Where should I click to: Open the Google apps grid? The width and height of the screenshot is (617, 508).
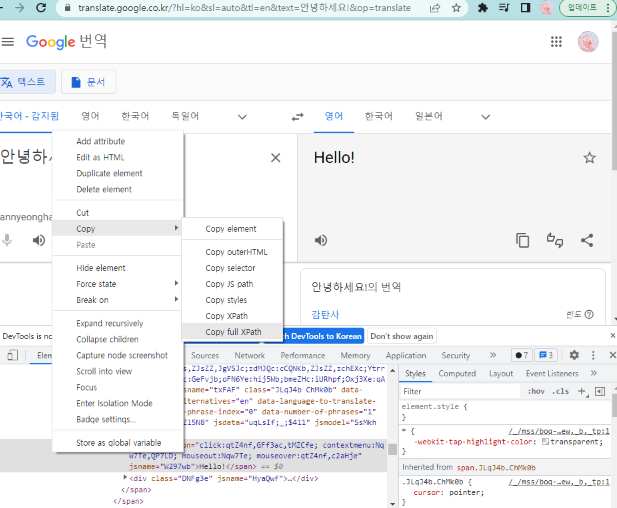(556, 41)
